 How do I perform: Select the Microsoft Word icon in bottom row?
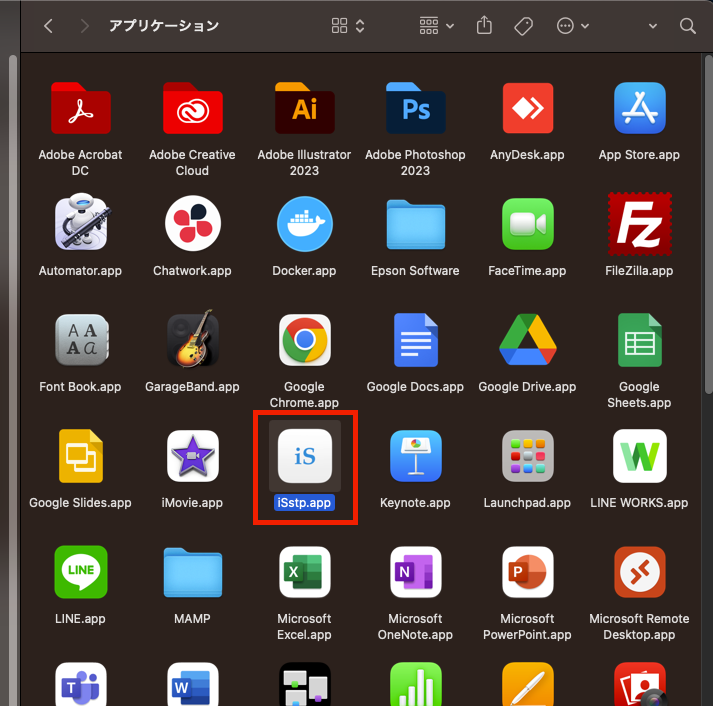(x=193, y=684)
